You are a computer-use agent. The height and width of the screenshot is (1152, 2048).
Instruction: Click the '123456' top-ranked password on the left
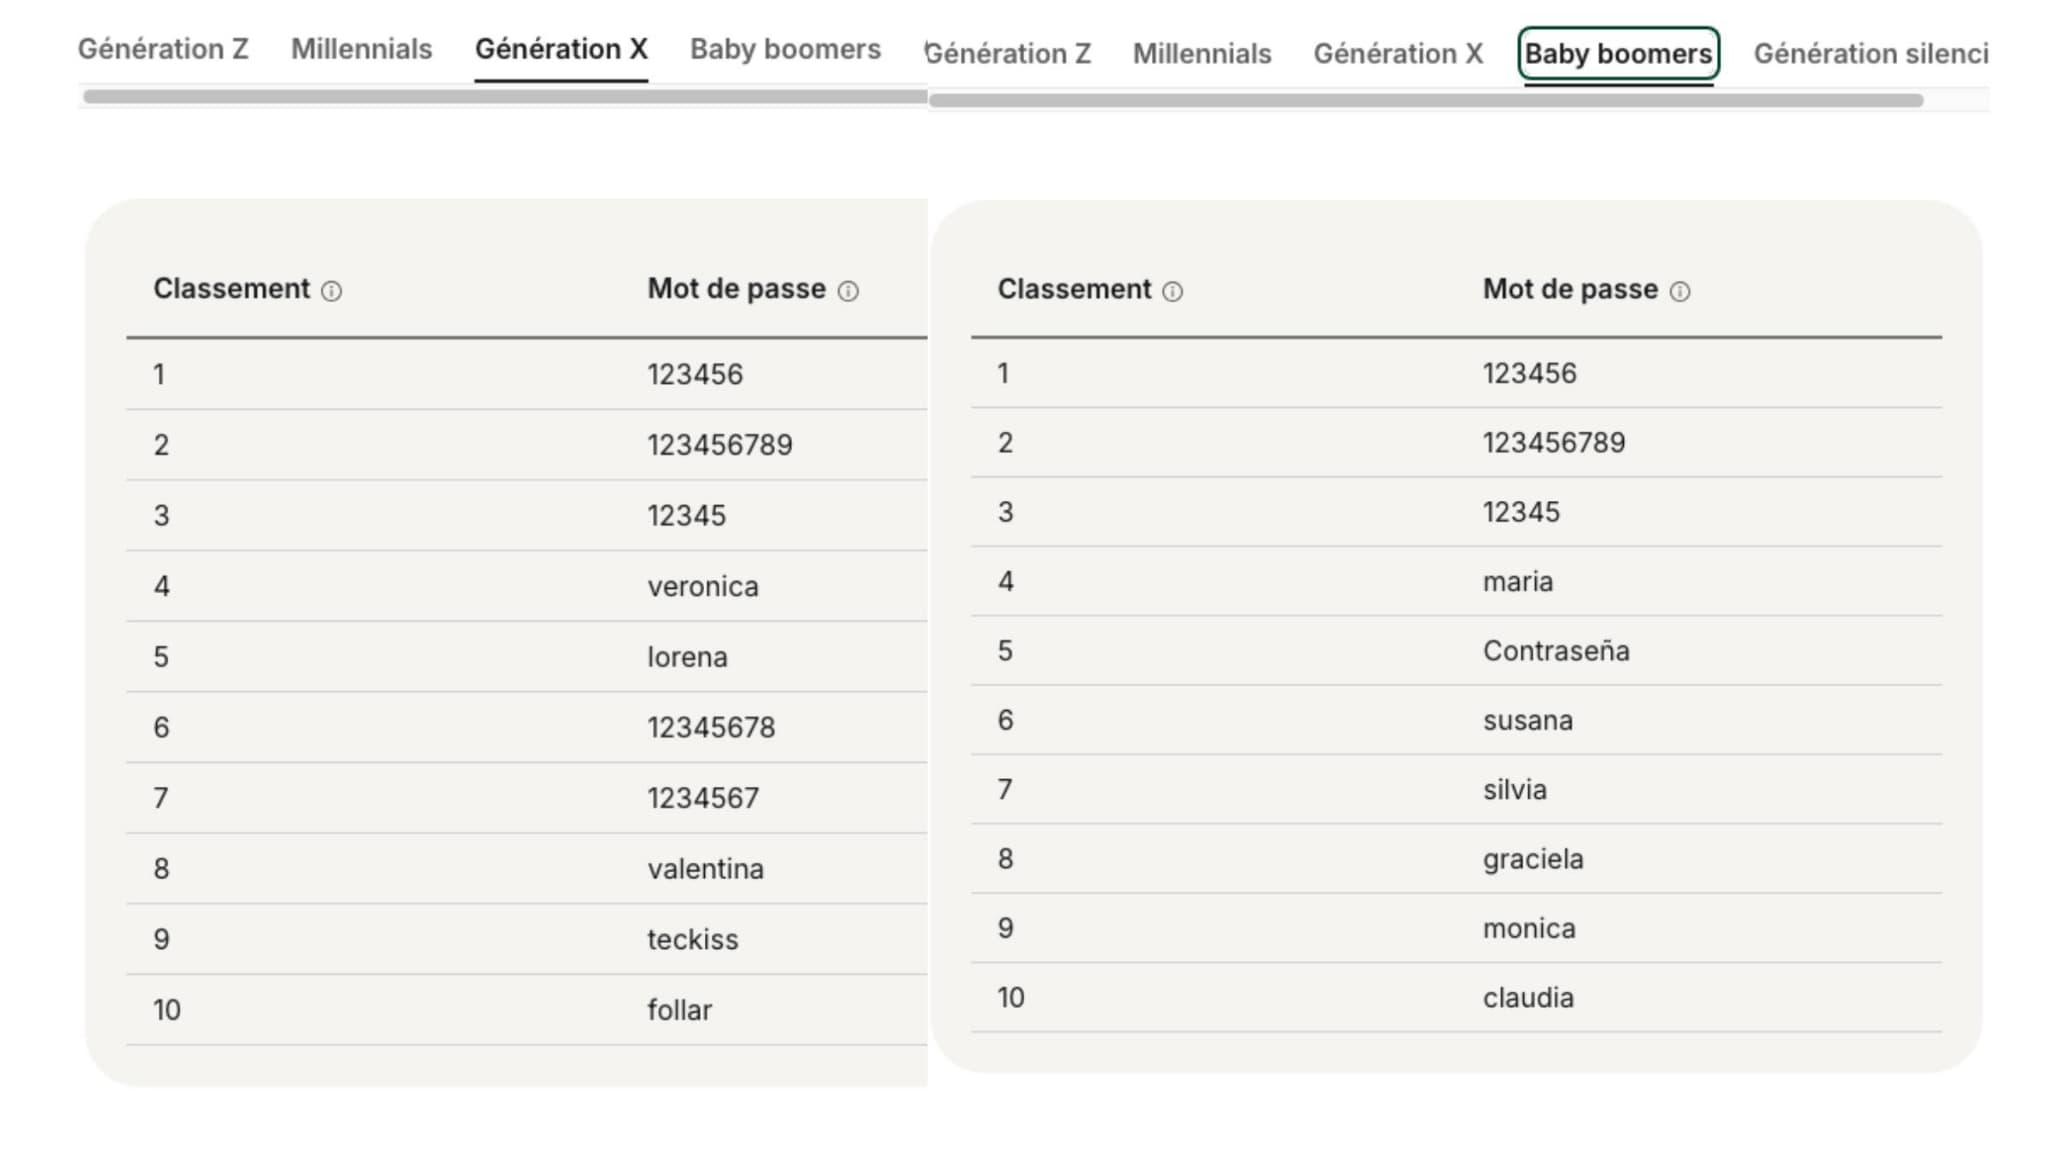coord(693,375)
